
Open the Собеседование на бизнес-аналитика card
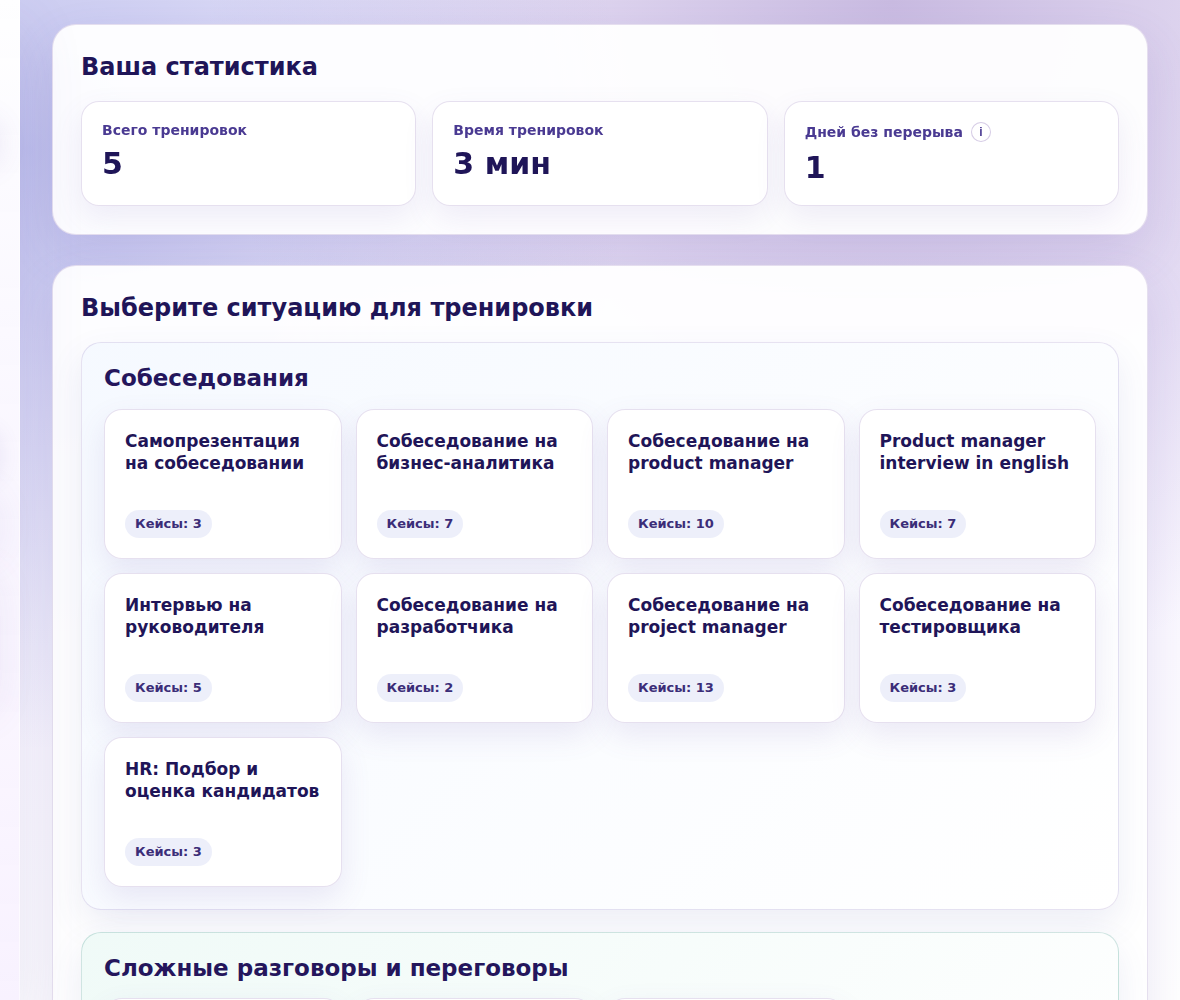pos(474,484)
